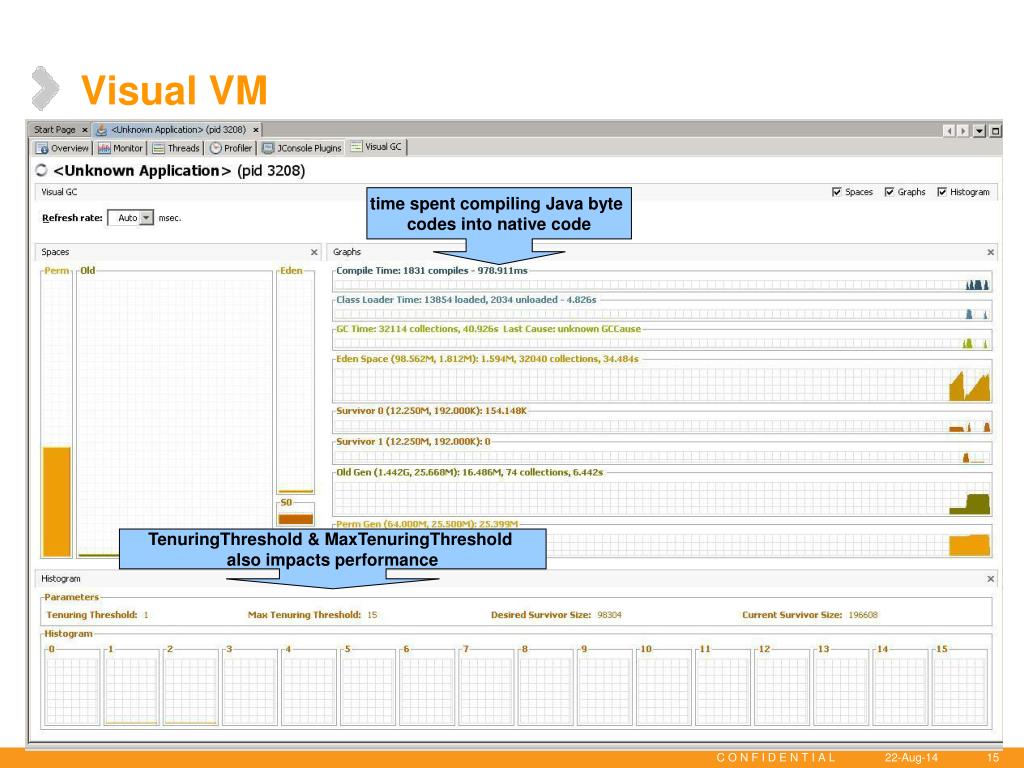Open the Profiler tab

point(231,148)
